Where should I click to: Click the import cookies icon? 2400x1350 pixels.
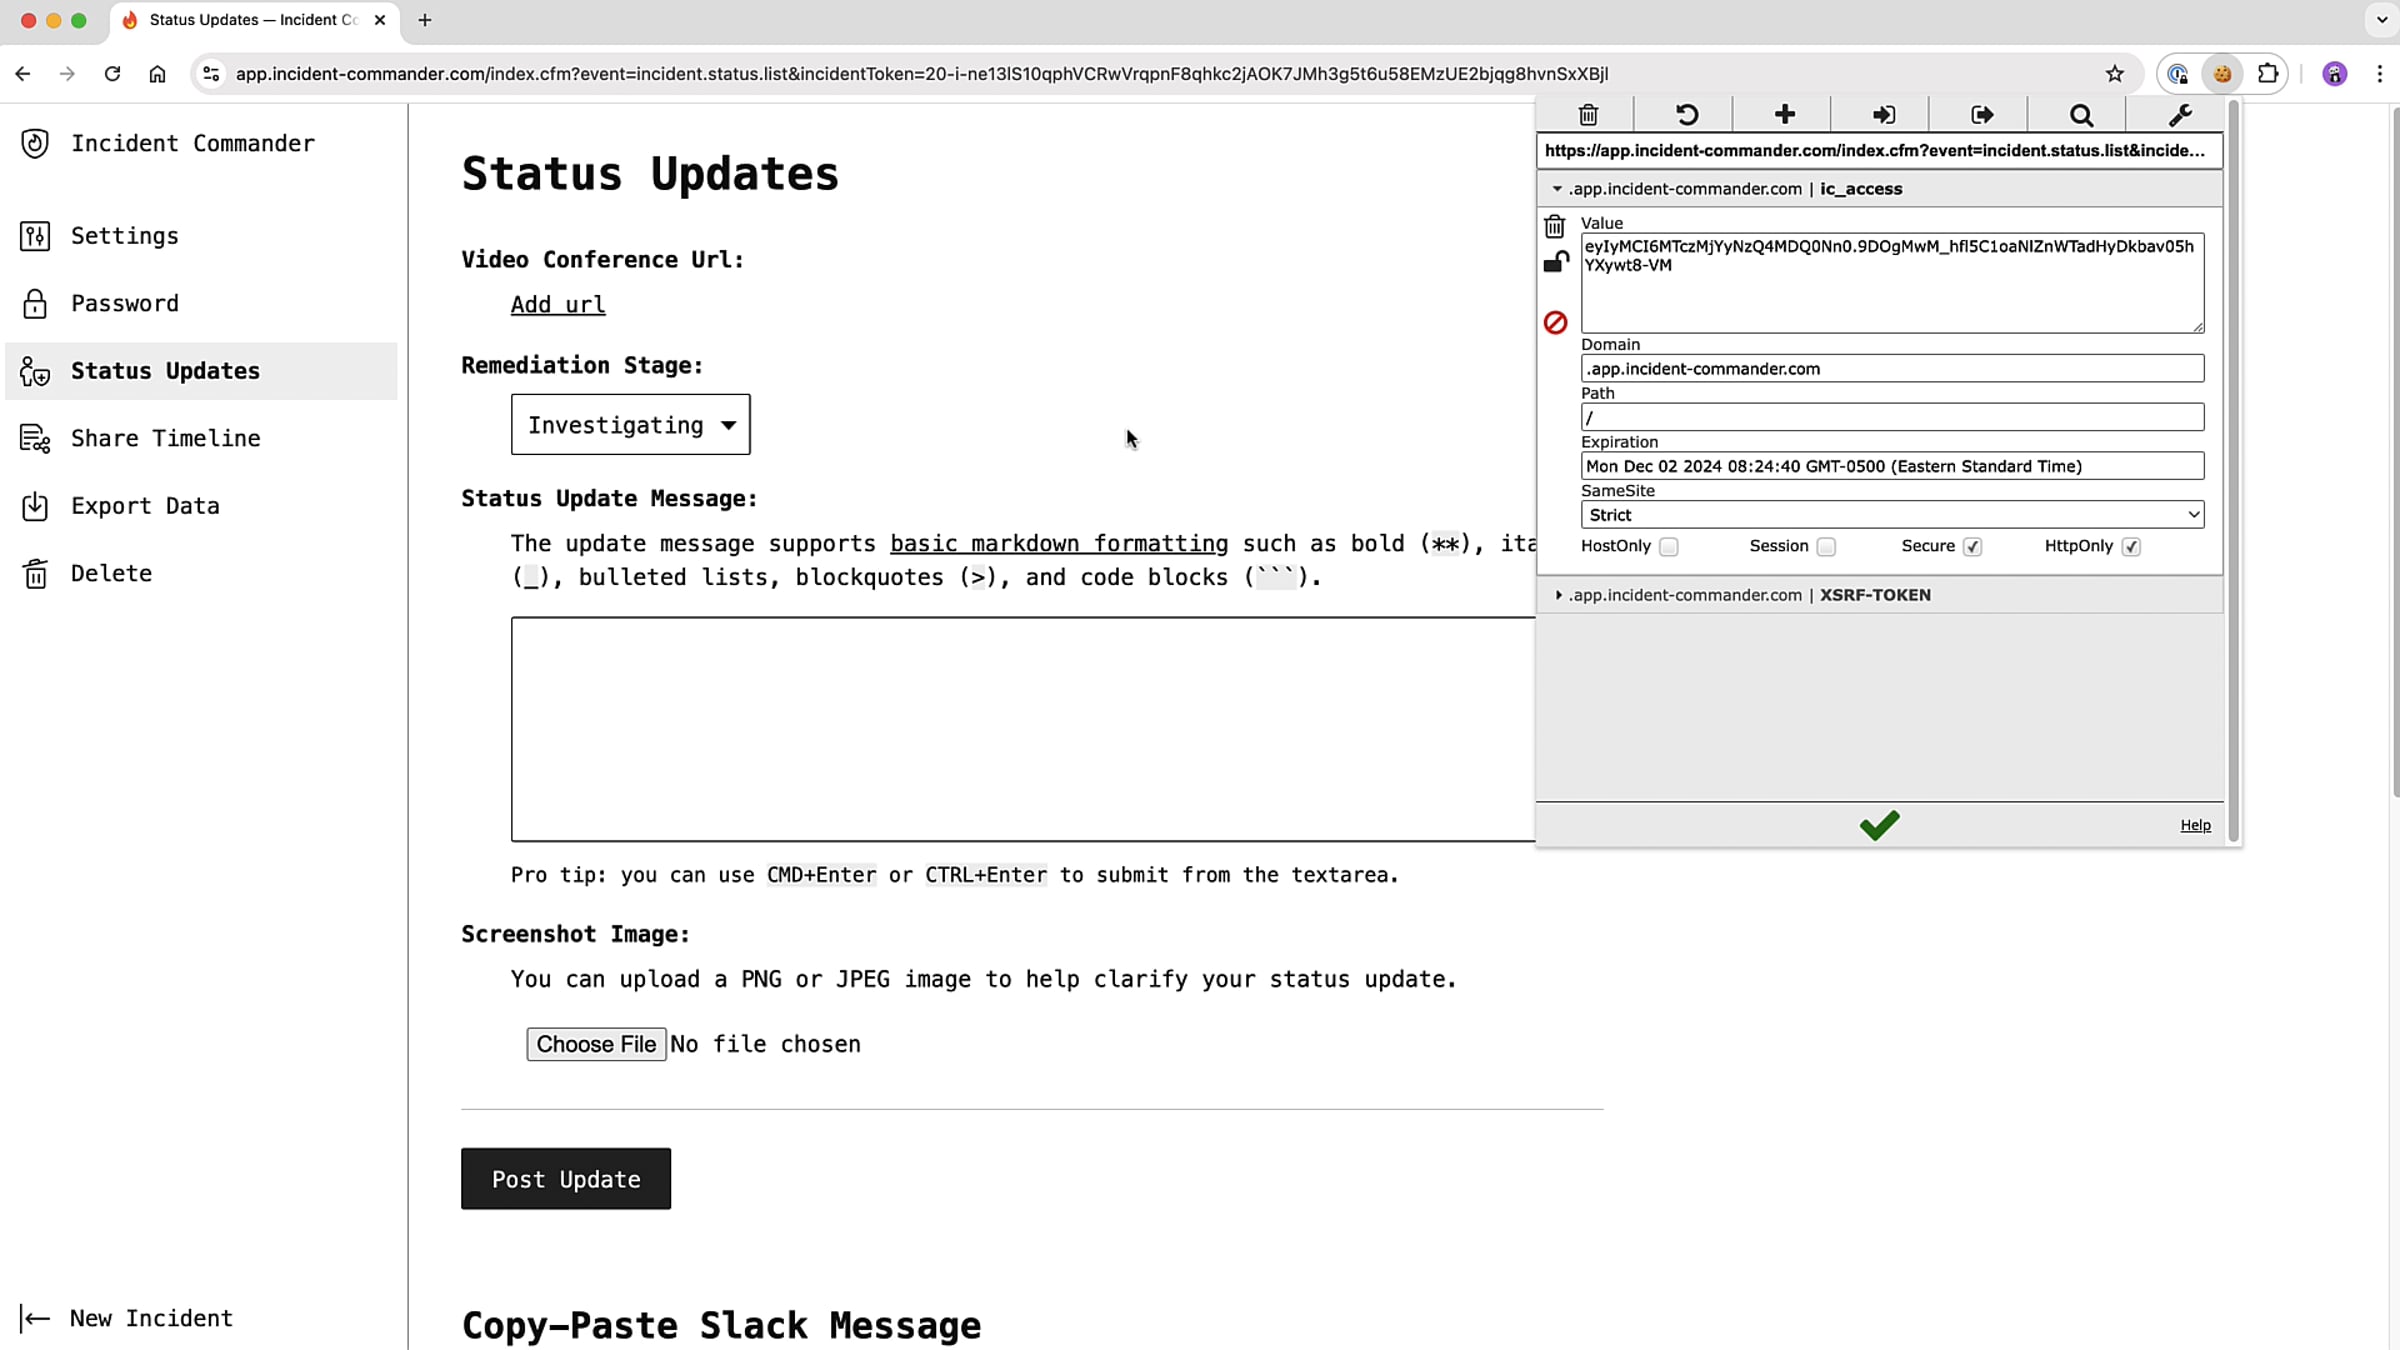pos(1883,115)
